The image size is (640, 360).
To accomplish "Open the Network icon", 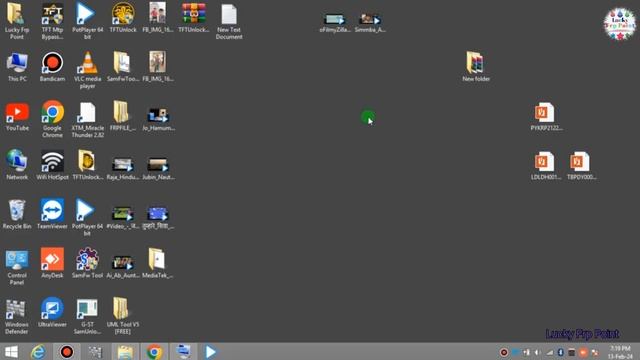I will (x=17, y=165).
